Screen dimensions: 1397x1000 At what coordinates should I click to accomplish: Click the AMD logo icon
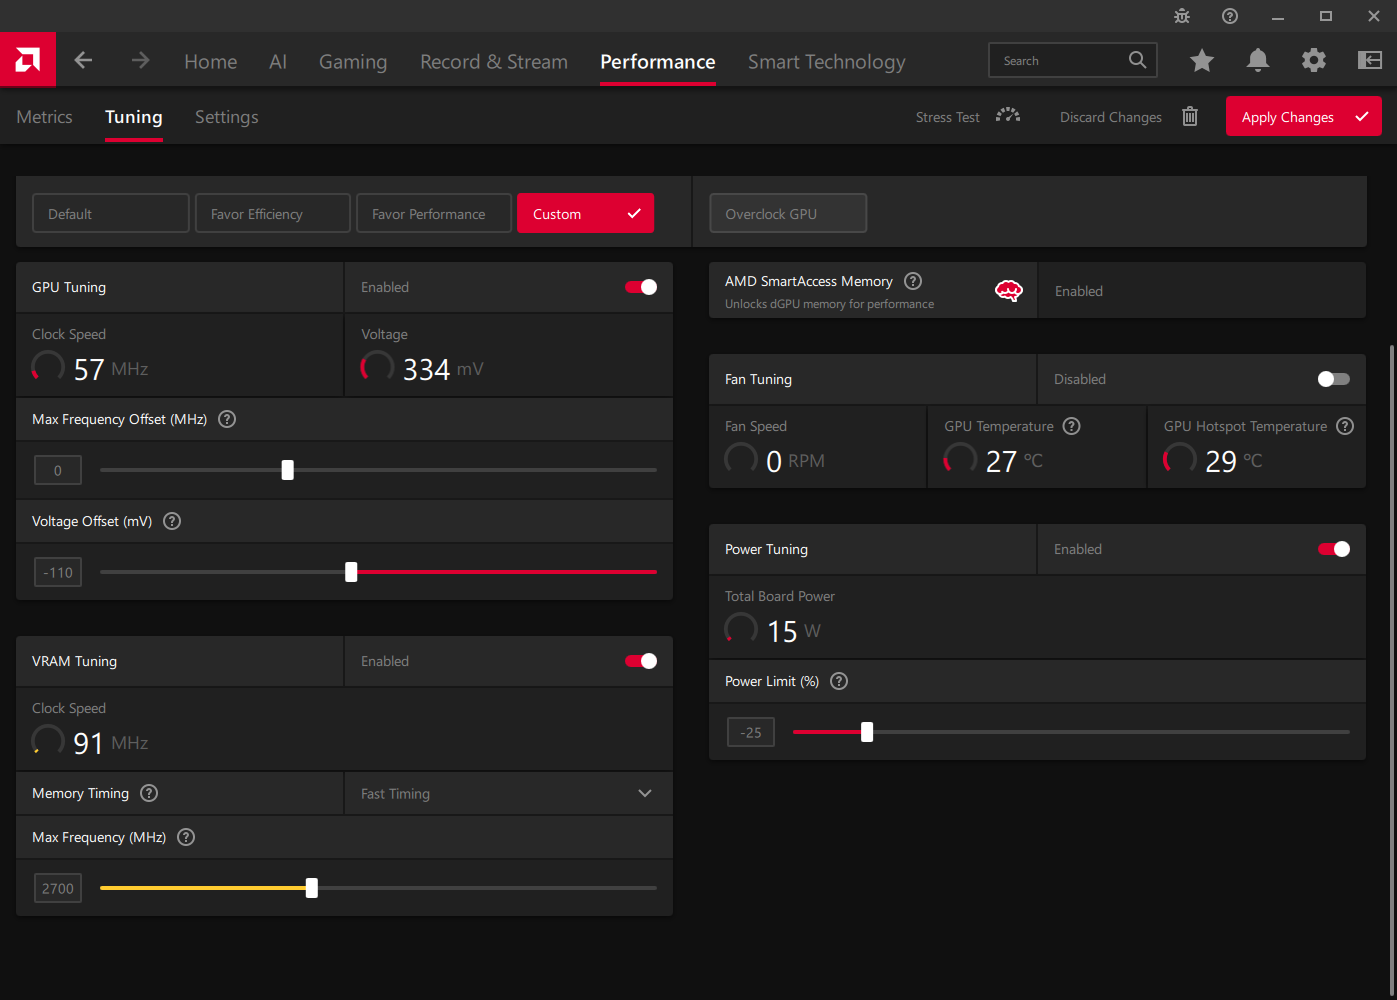[x=28, y=60]
